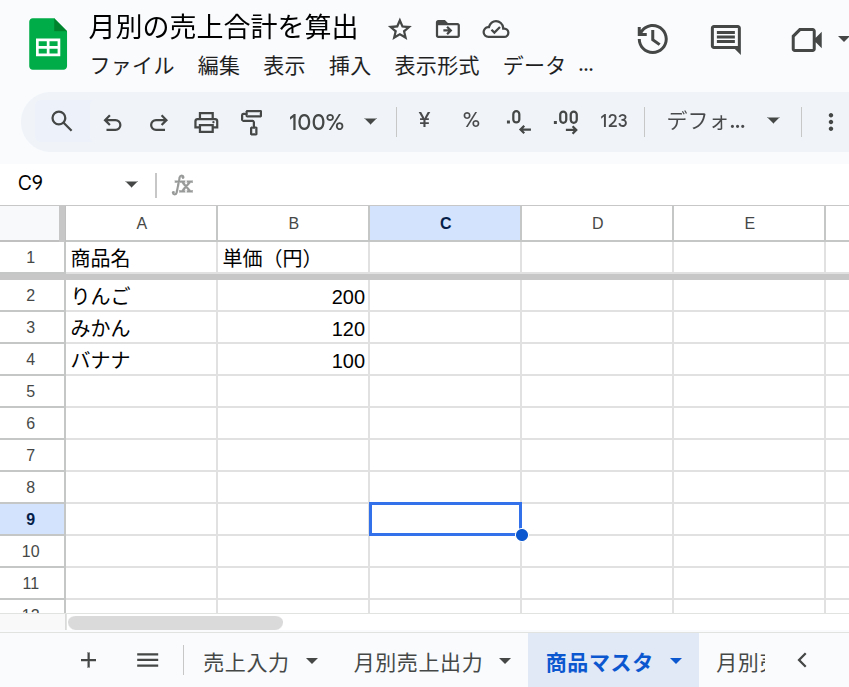Open the zoom level dropdown
The height and width of the screenshot is (687, 849).
(333, 121)
